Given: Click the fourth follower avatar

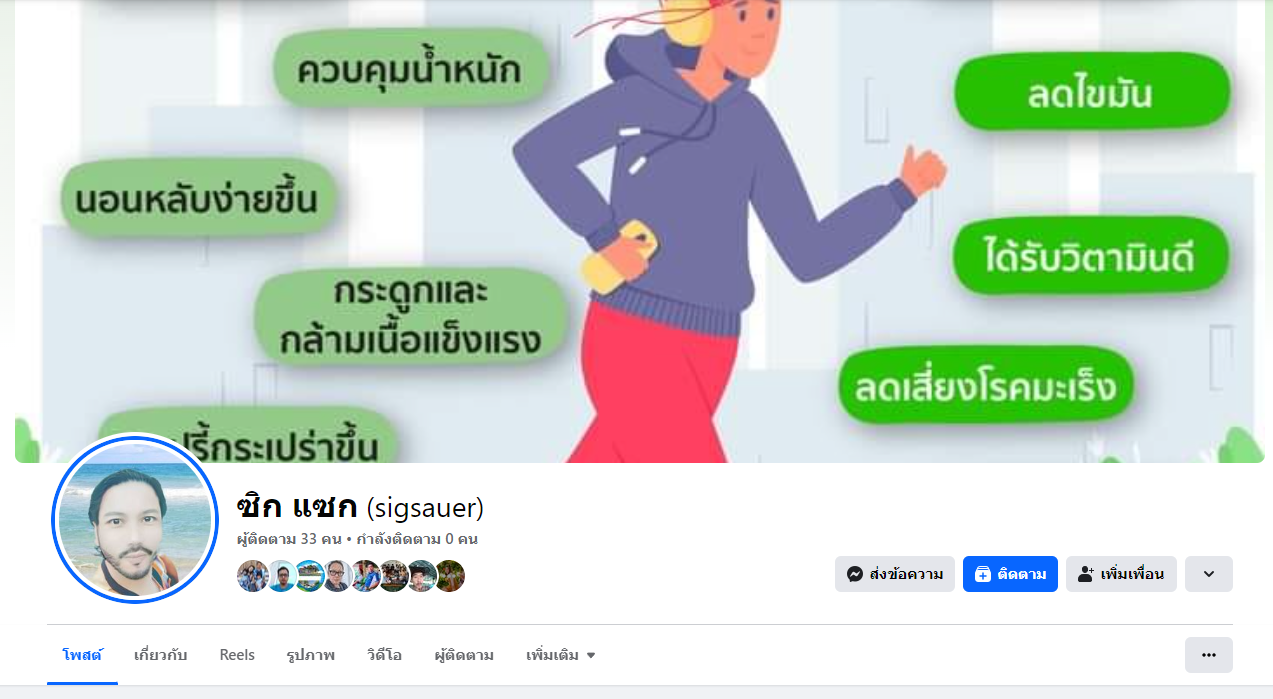Looking at the screenshot, I should click(x=337, y=576).
